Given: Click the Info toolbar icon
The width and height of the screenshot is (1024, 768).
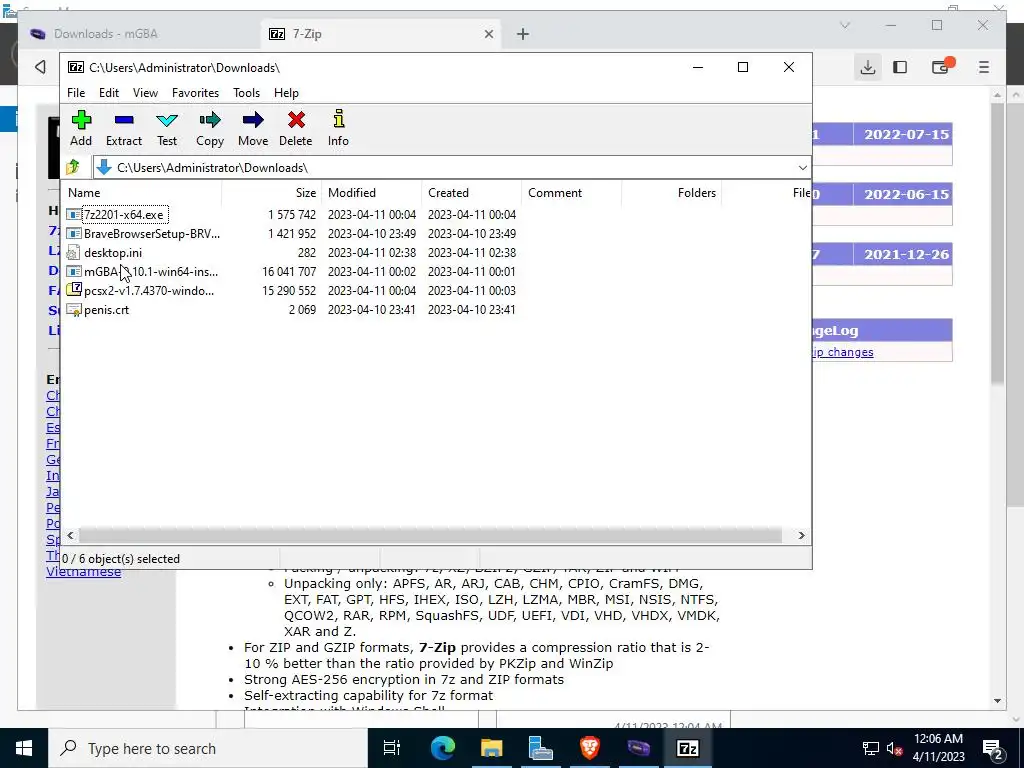Looking at the screenshot, I should 338,119.
